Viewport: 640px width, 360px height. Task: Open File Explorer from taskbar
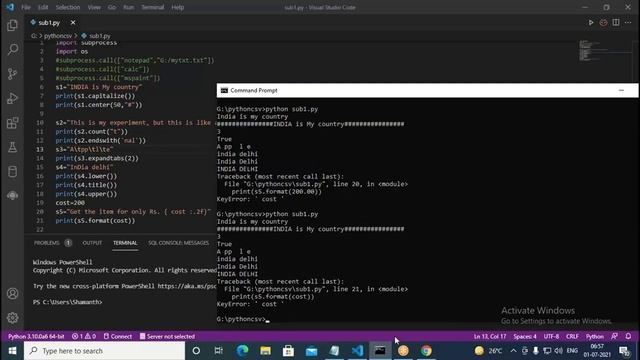[265, 351]
